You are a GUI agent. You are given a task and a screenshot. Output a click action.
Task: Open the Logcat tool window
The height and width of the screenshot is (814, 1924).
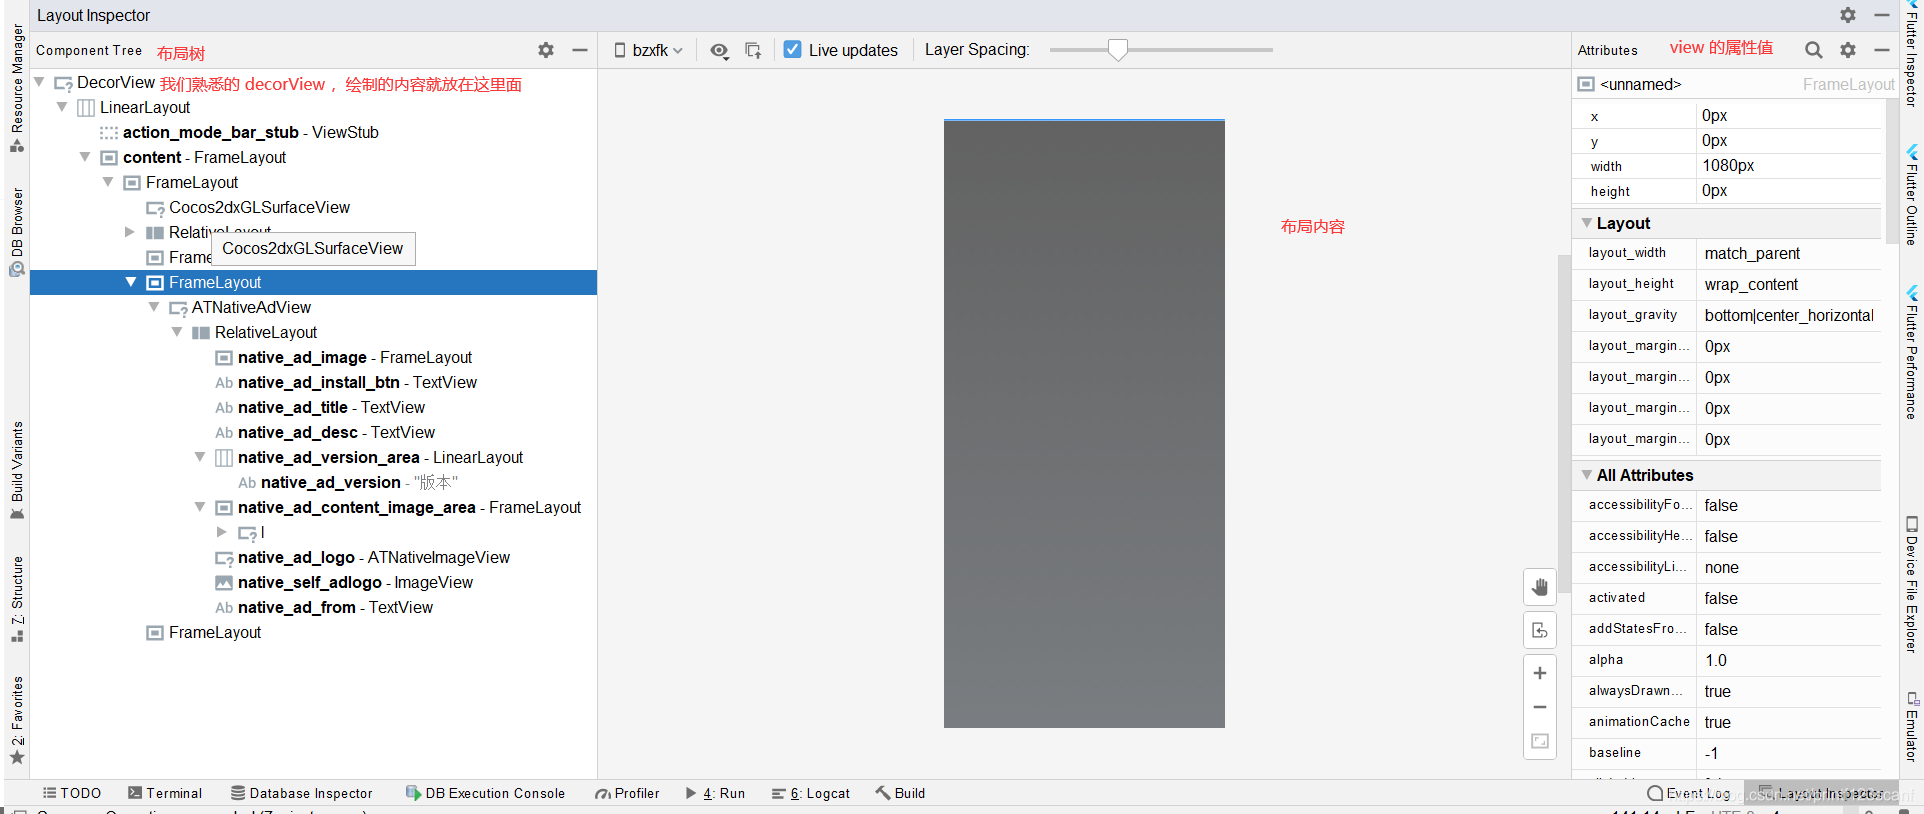point(811,793)
